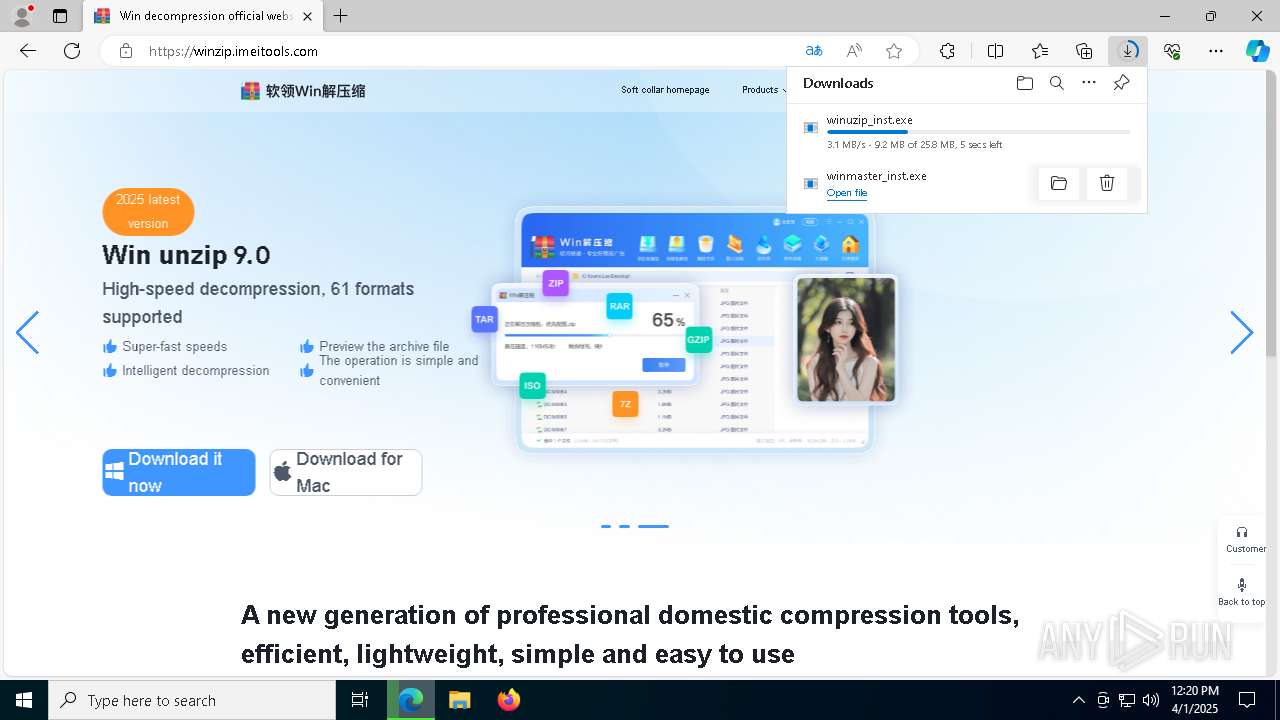Open the notification center icon
The height and width of the screenshot is (720, 1280).
[1247, 700]
